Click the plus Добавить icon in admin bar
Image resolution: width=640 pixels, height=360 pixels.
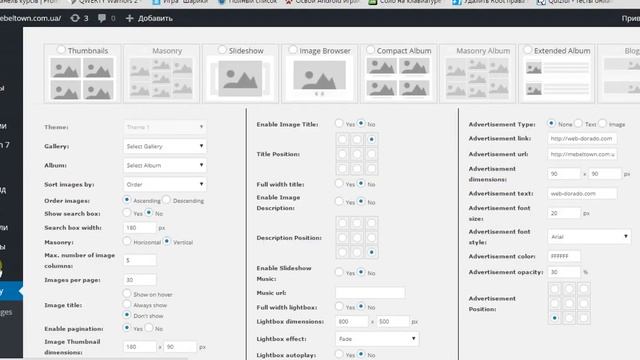coord(129,18)
